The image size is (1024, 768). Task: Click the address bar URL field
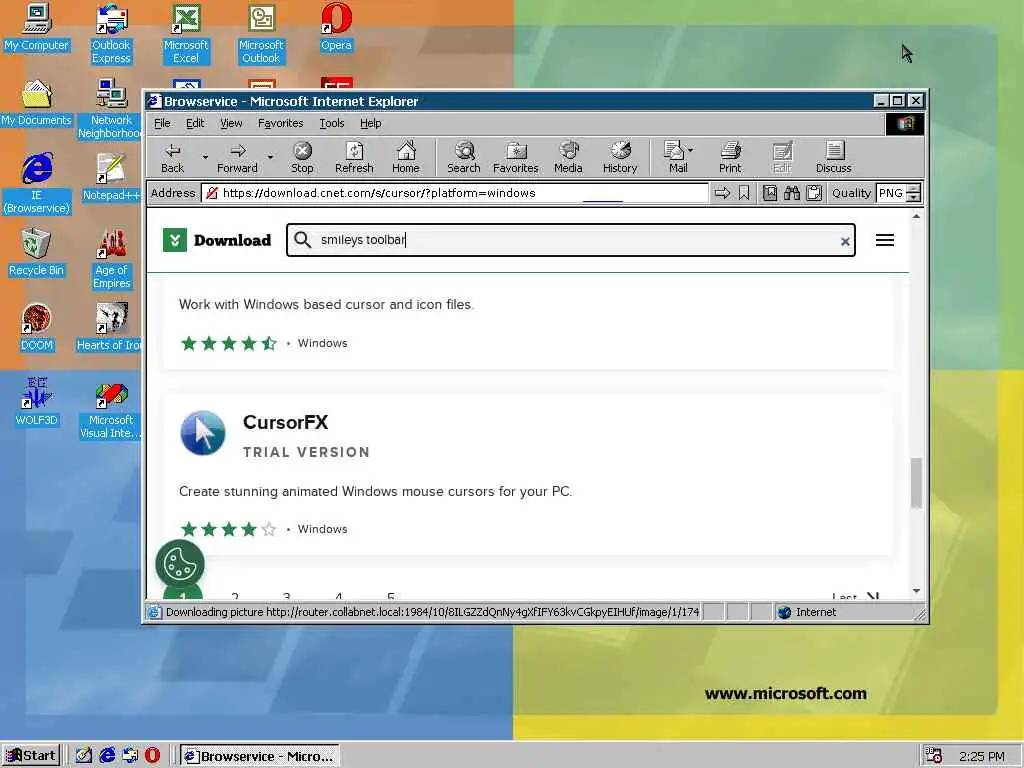tap(455, 193)
